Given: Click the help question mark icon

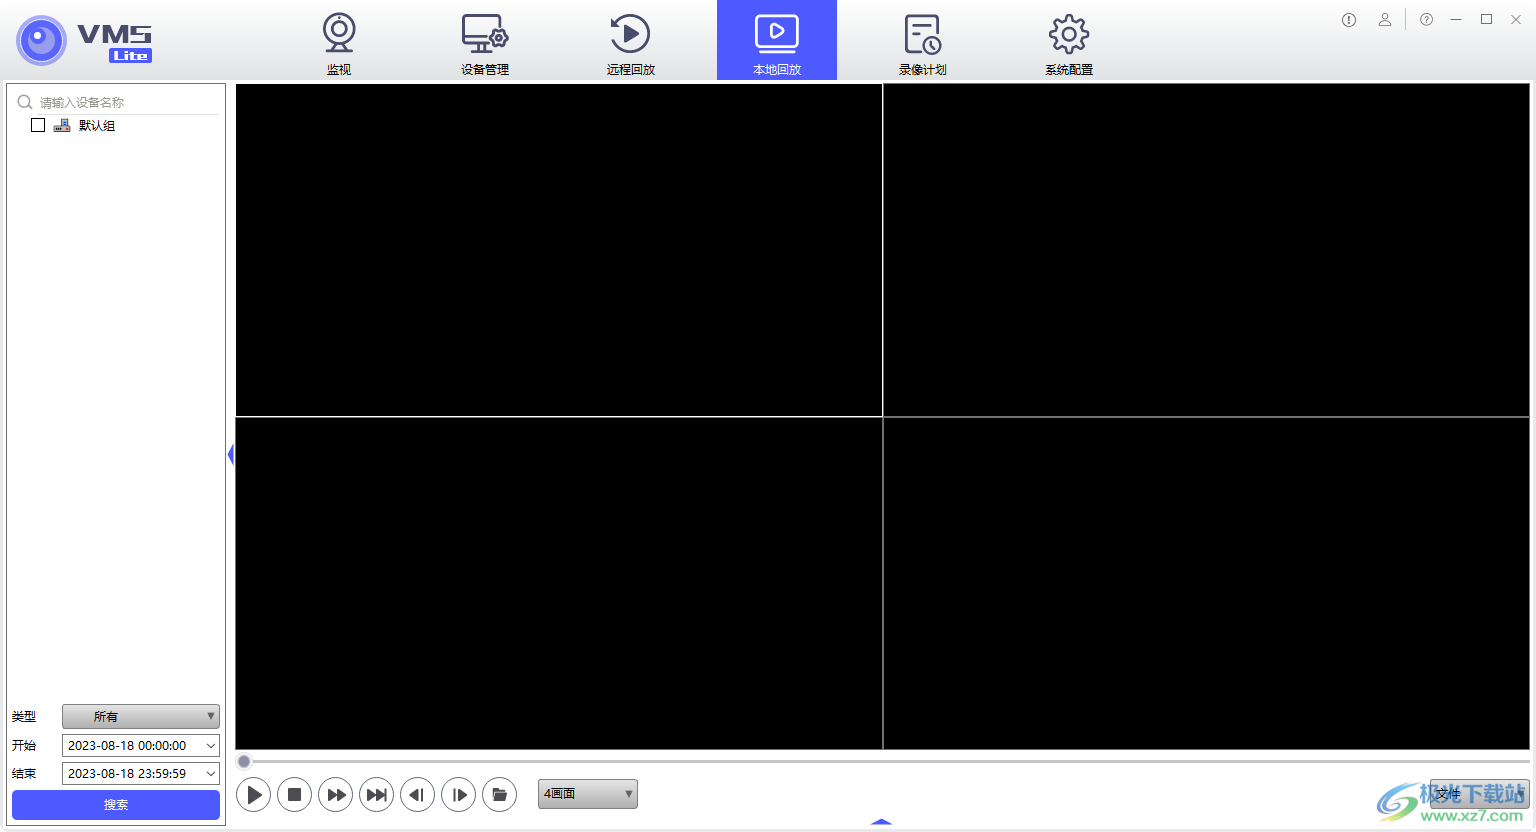Looking at the screenshot, I should pyautogui.click(x=1426, y=20).
